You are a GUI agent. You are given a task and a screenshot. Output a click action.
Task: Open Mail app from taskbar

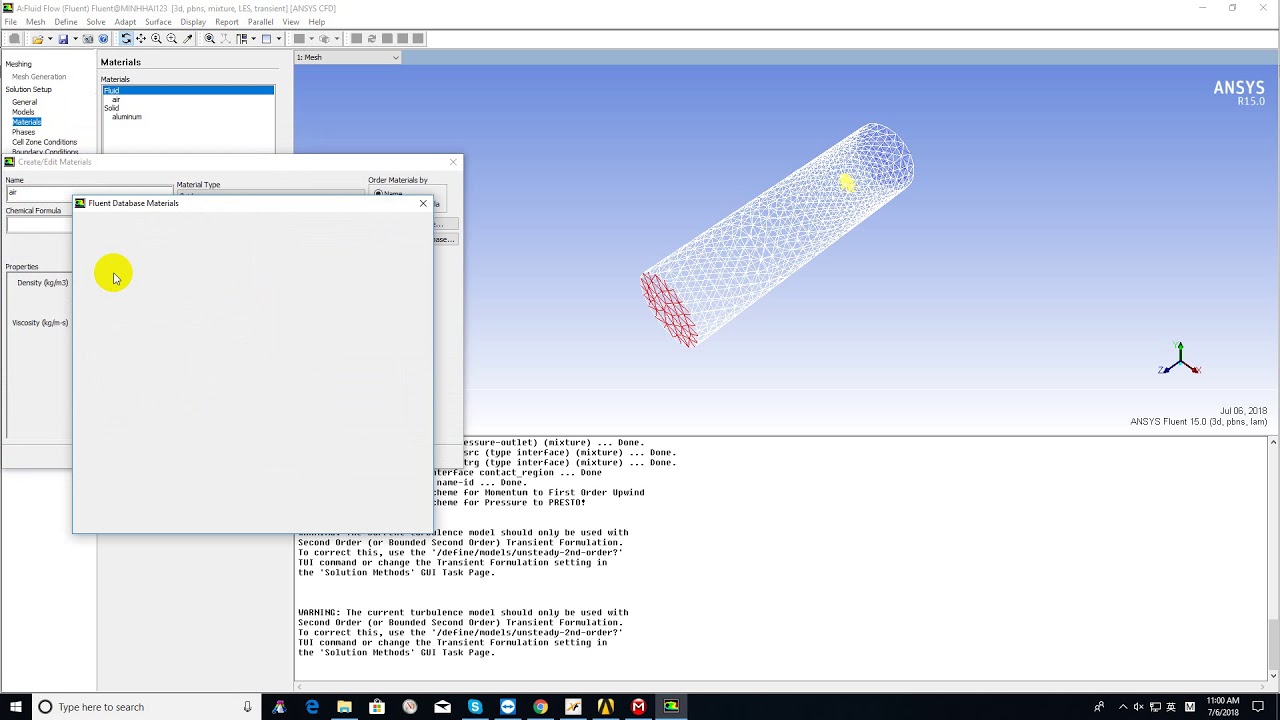[442, 707]
